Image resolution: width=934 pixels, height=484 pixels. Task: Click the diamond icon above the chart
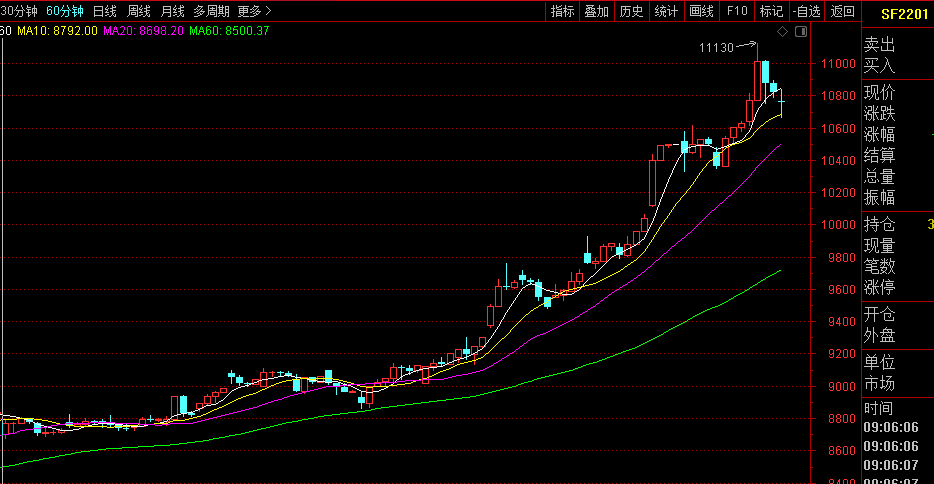point(783,31)
